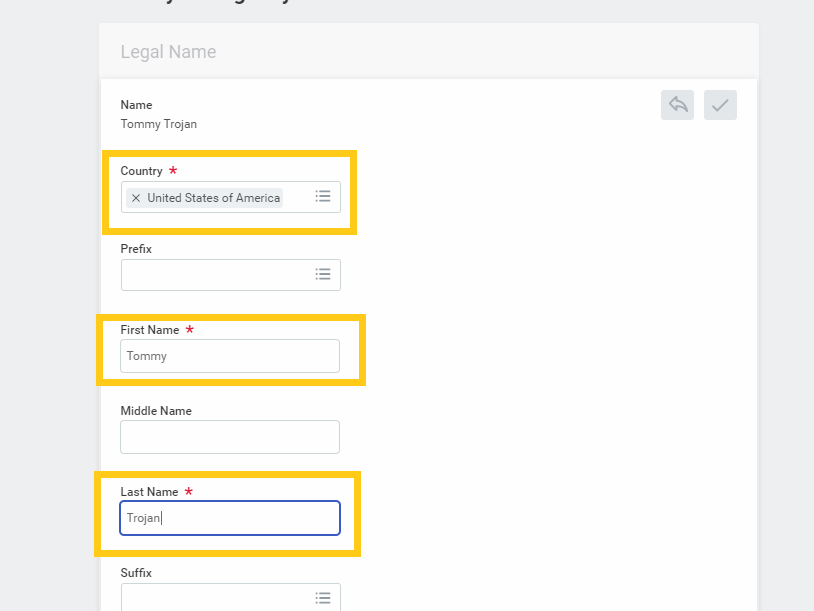Click the Country field label

tap(141, 171)
